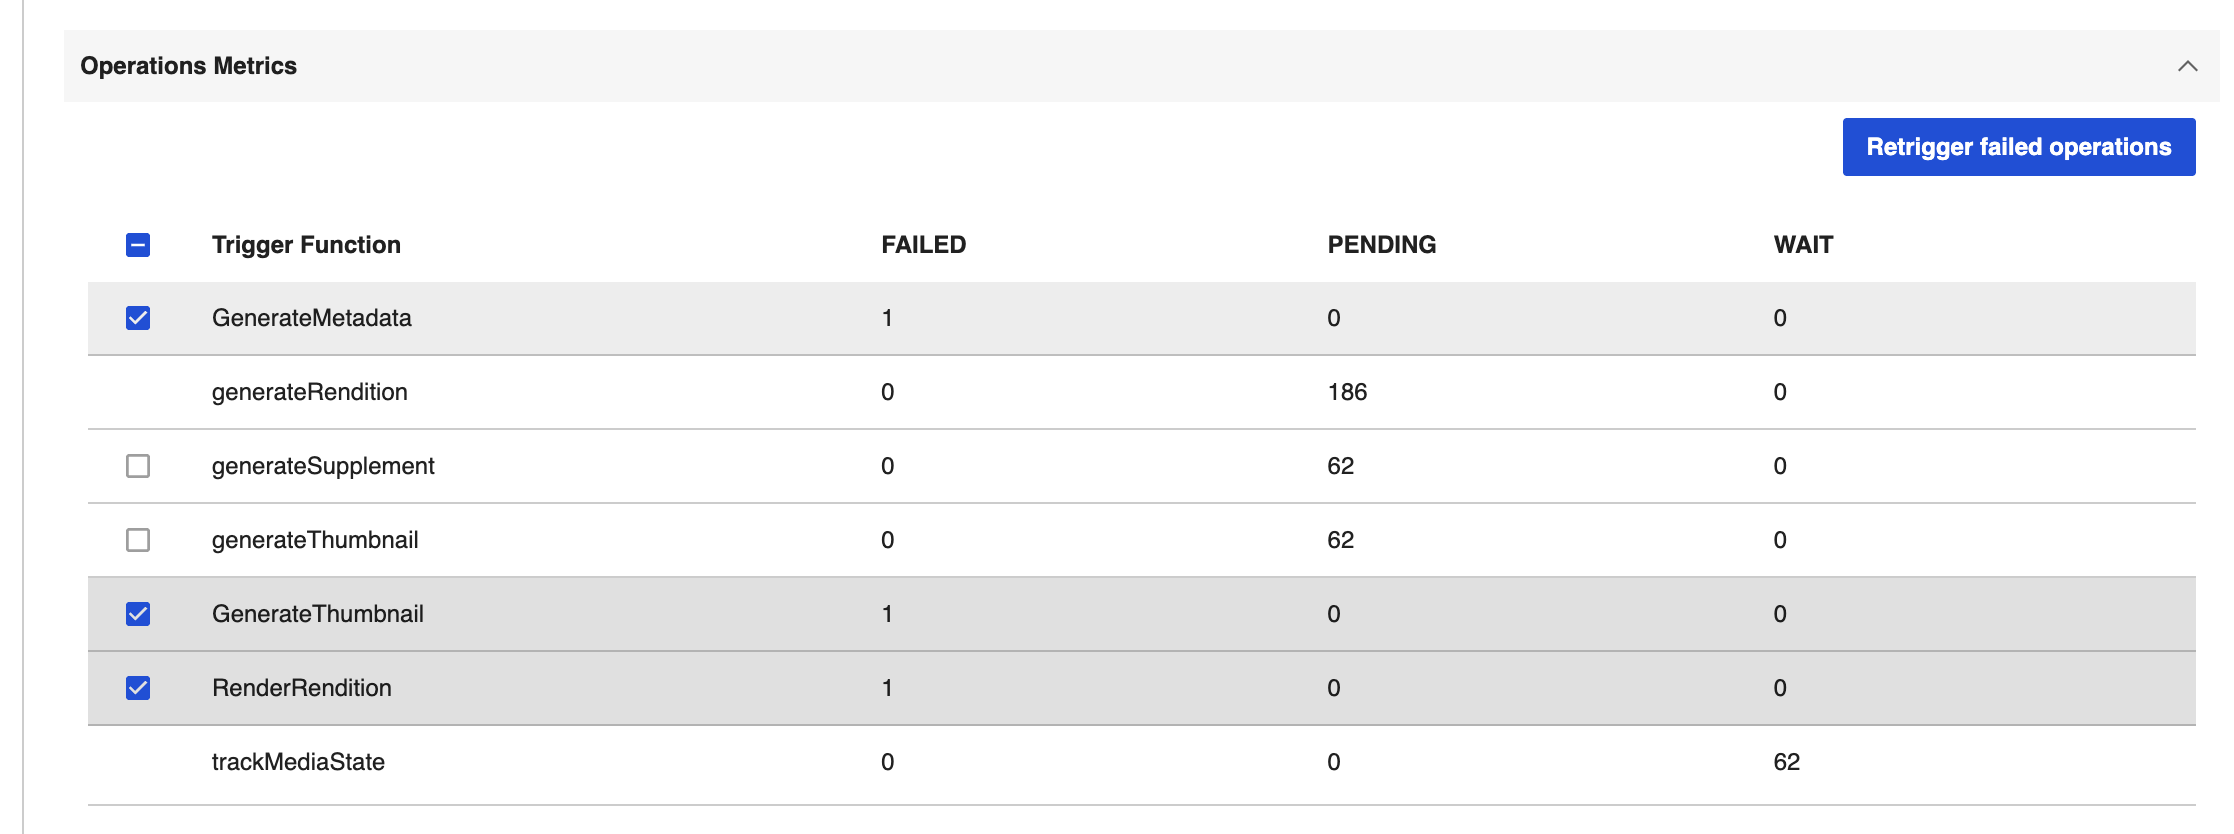Sort by the WAIT column header

click(1803, 243)
